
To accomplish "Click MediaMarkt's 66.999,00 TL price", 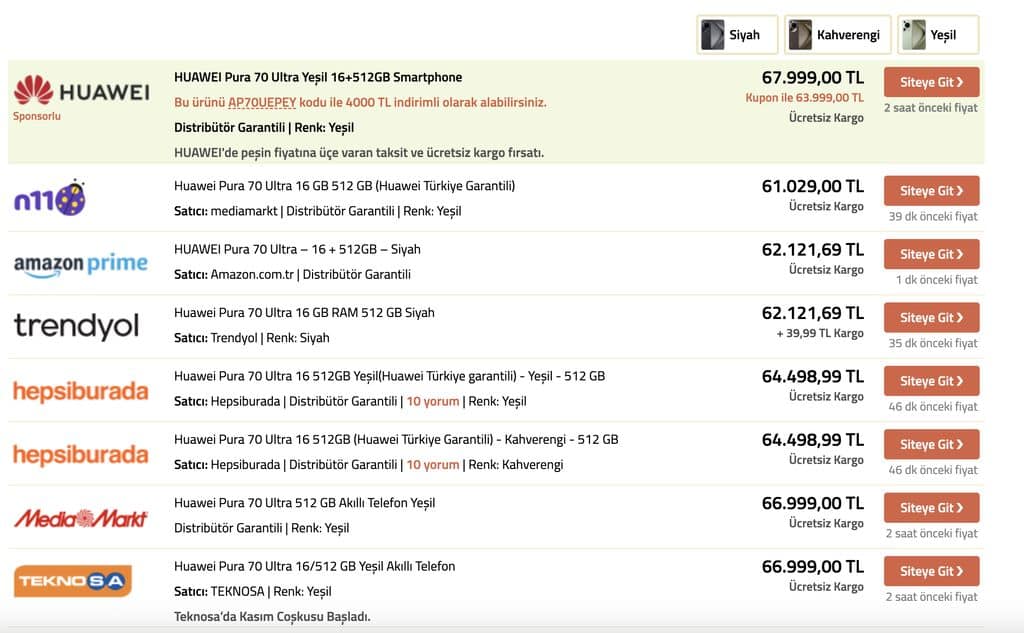I will pos(812,503).
